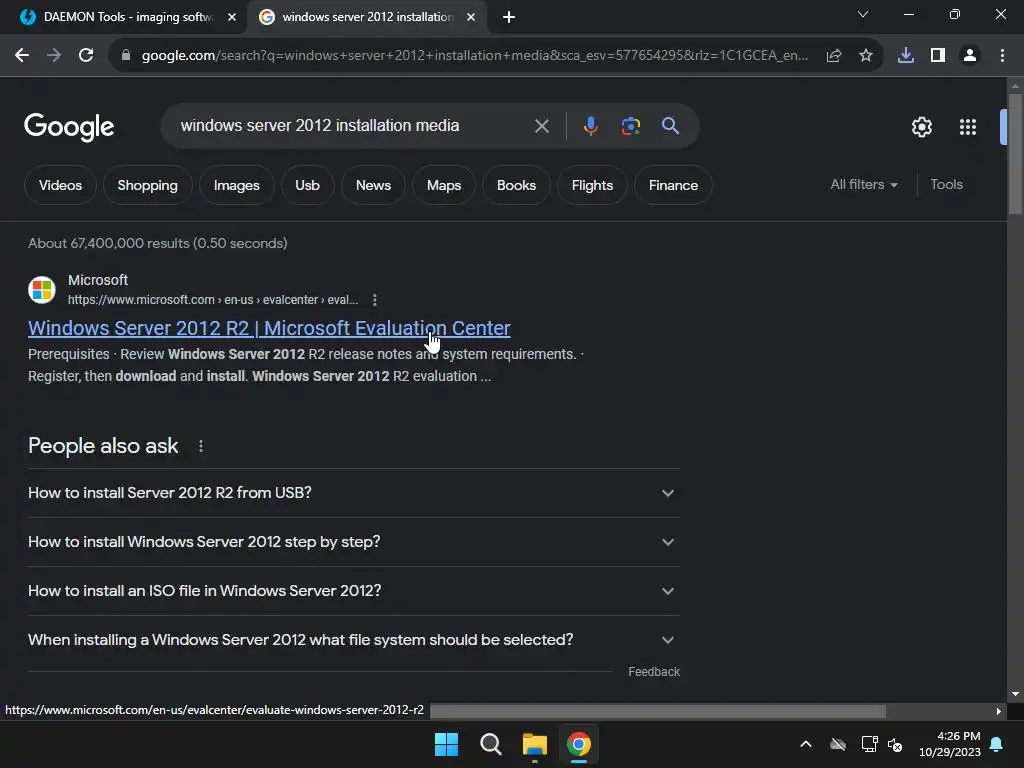
Task: Click the vertical scrollbar thumb
Action: 1015,153
